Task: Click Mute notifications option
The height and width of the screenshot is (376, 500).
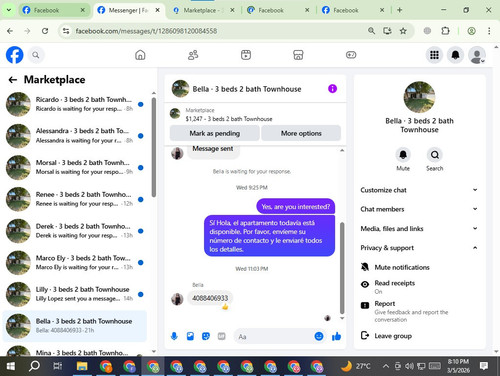Action: [x=420, y=267]
